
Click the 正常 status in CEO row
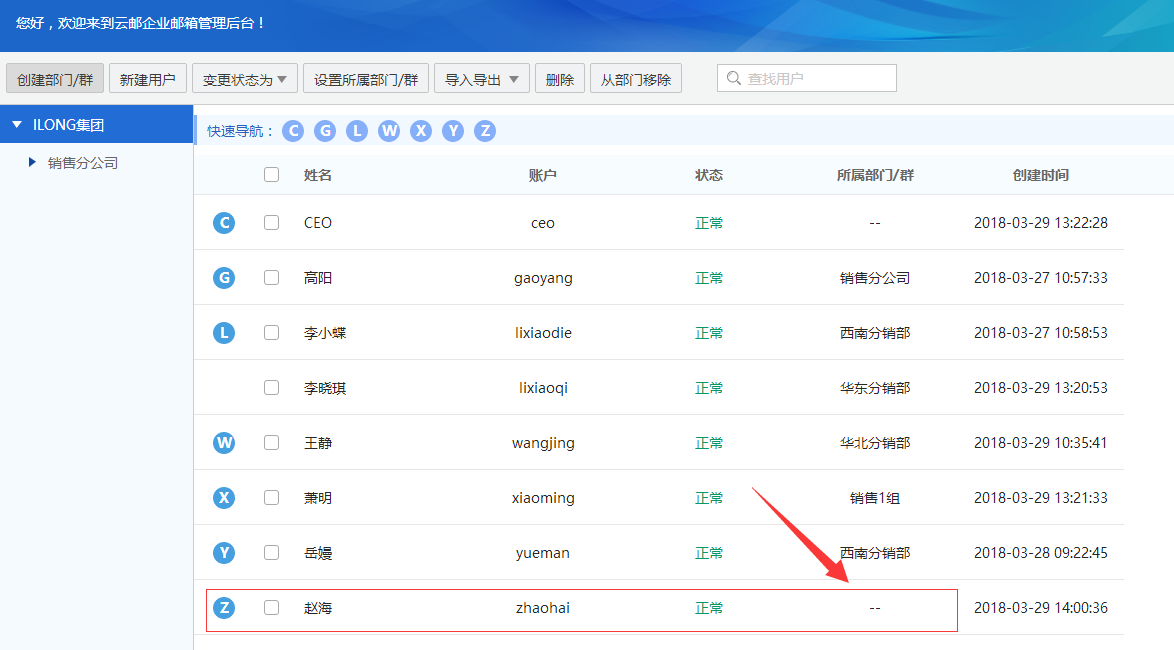(708, 223)
